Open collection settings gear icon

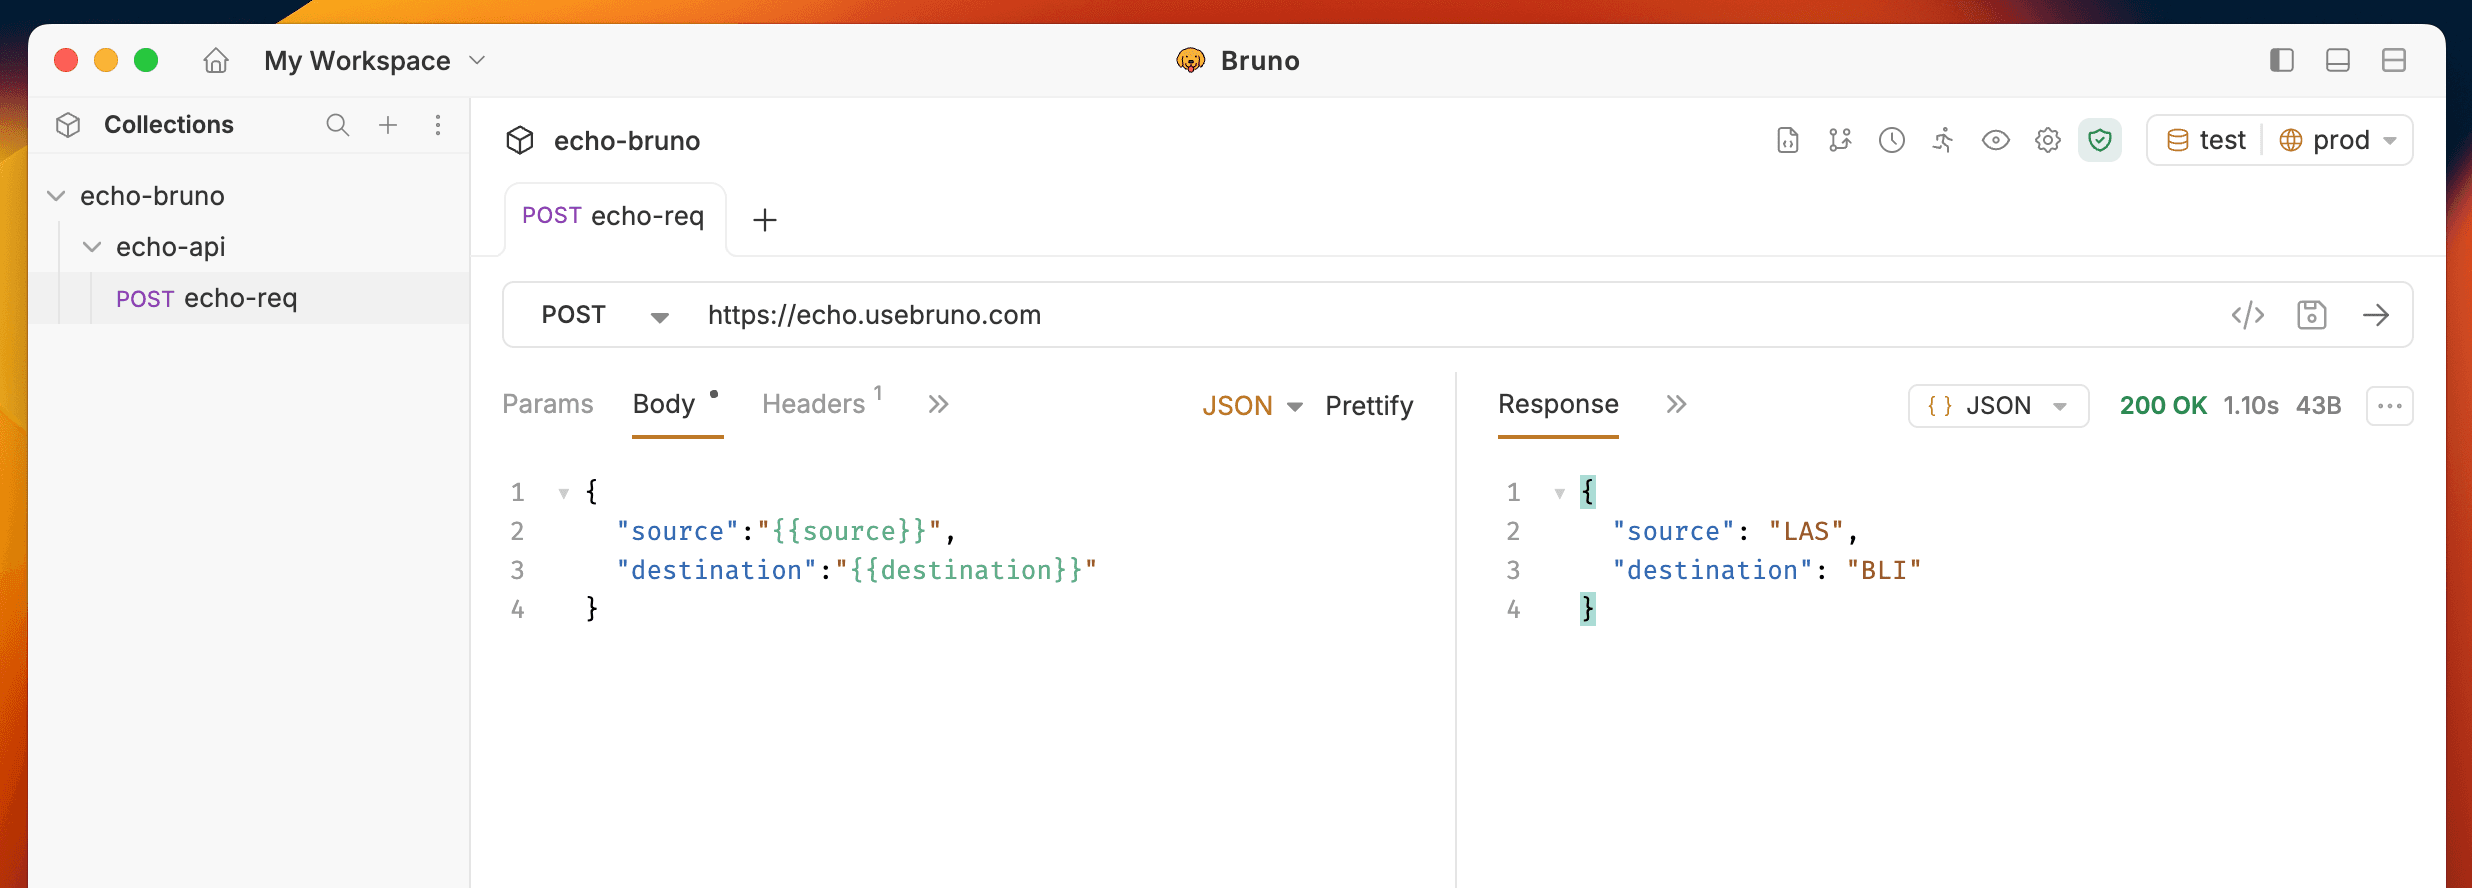[x=2048, y=140]
